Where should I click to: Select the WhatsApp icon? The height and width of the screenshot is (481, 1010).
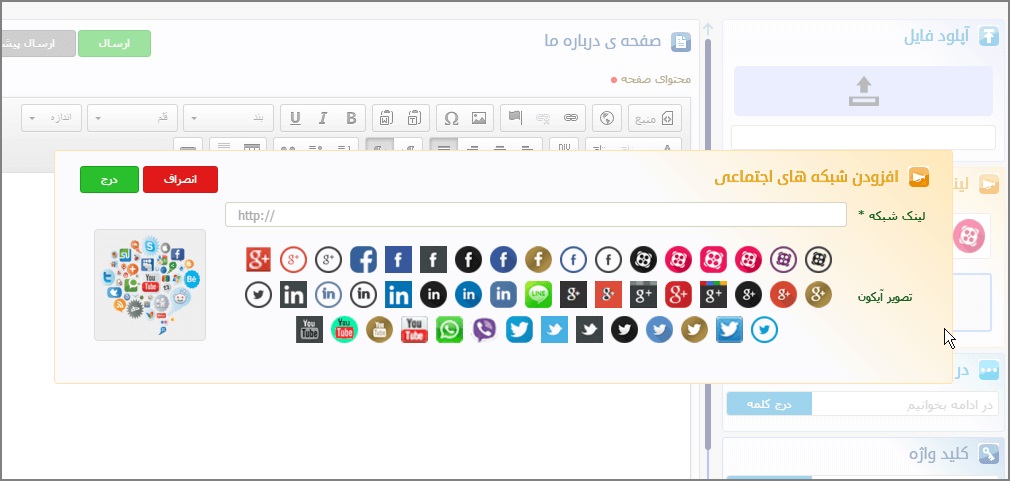tap(449, 329)
